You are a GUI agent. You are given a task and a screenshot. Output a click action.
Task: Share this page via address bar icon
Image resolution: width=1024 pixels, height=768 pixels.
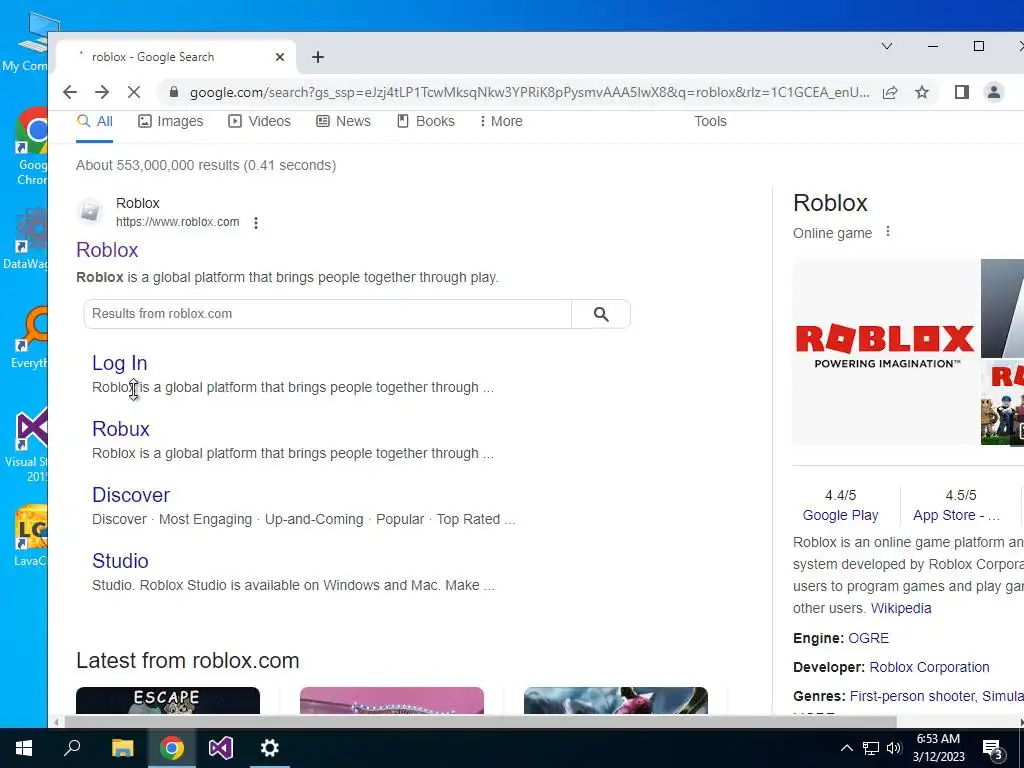(890, 92)
